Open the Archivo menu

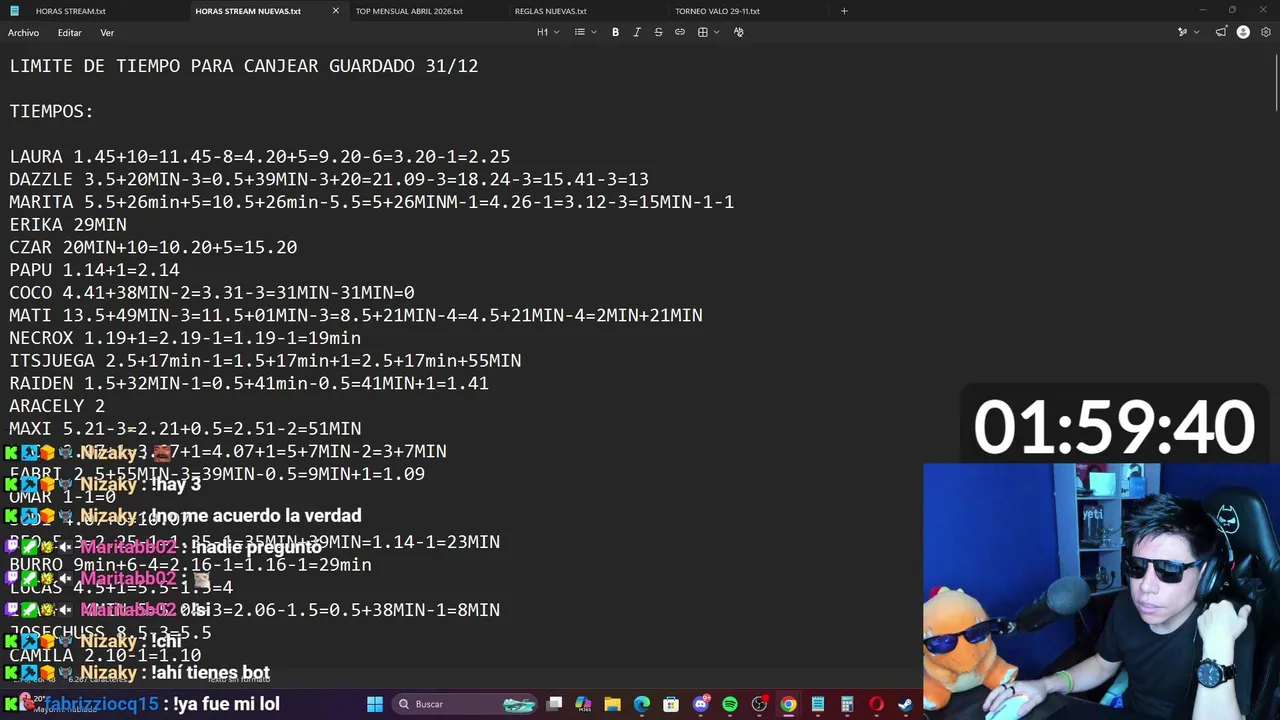(x=24, y=33)
